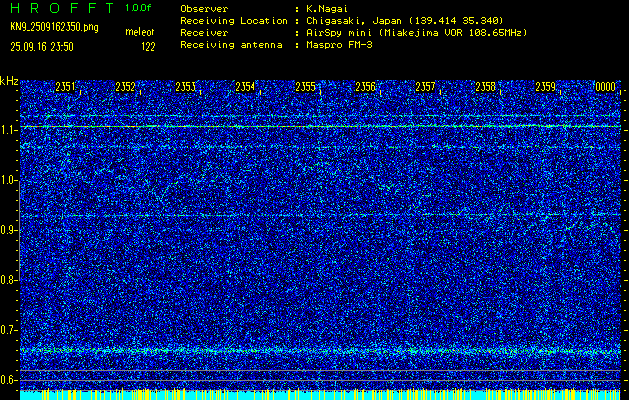The image size is (629, 400).
Task: Click the 2357 time marker
Action: tap(425, 87)
